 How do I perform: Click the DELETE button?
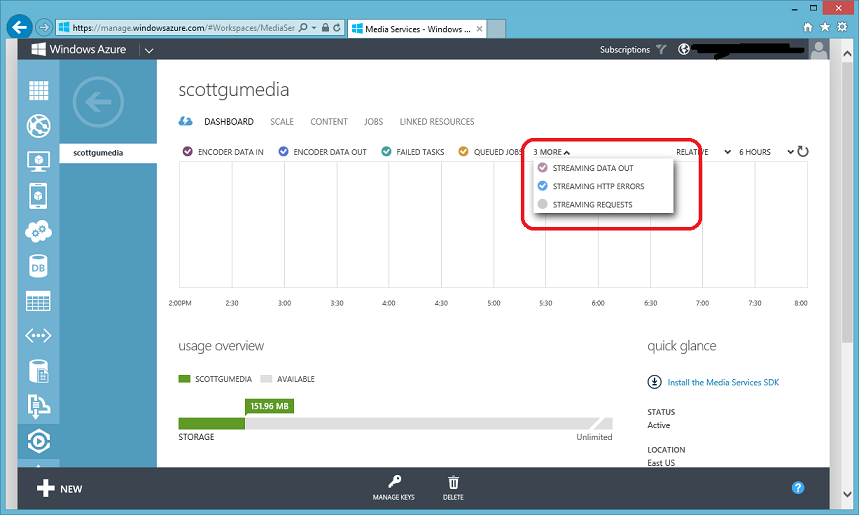[x=453, y=488]
